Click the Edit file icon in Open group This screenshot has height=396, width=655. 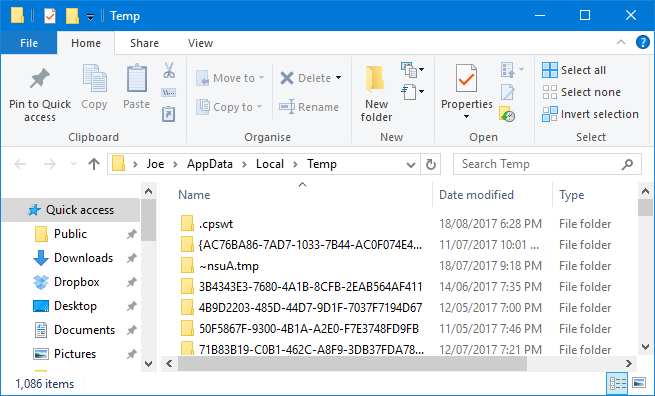(508, 92)
